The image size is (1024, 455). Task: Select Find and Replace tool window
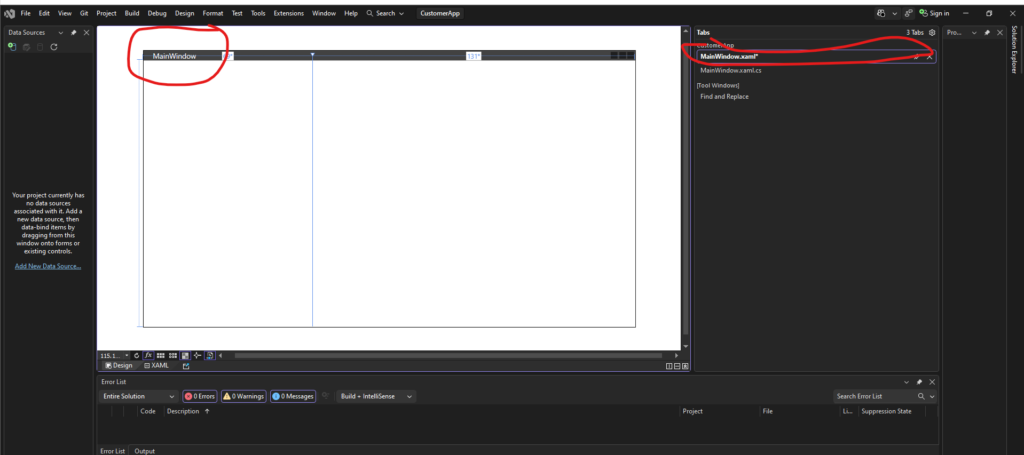point(724,97)
